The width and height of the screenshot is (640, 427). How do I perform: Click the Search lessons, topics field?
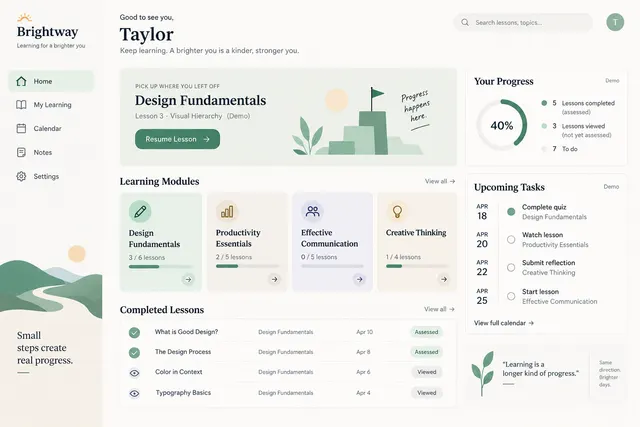tap(523, 22)
